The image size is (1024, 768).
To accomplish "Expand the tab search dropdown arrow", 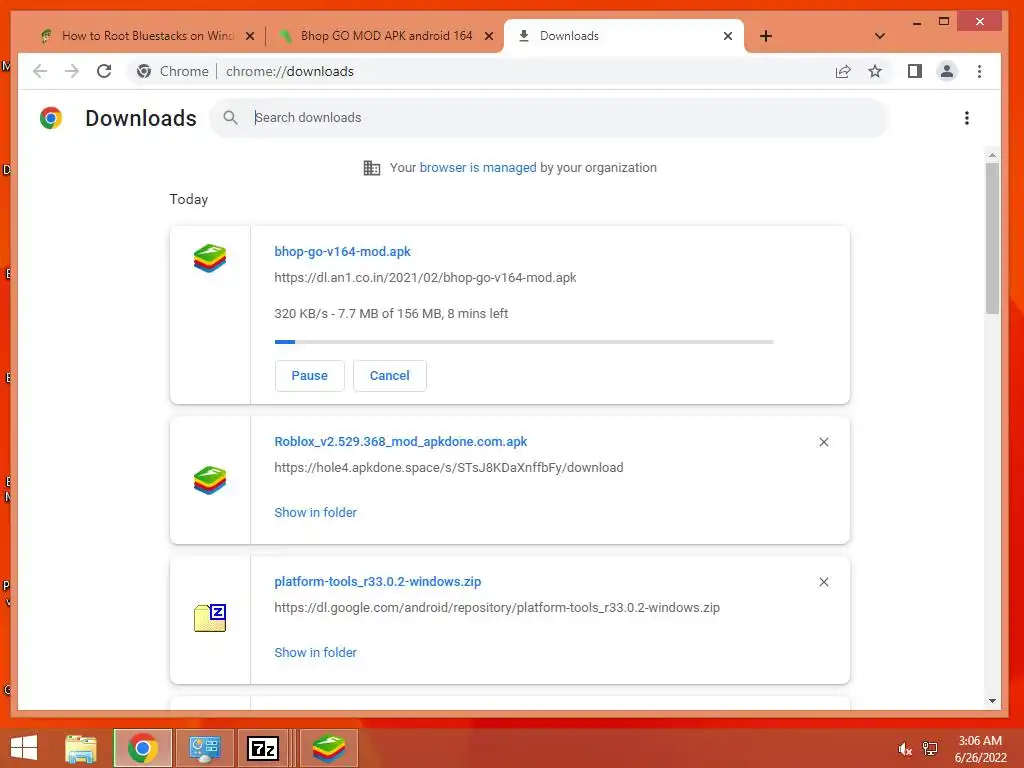I will (880, 36).
